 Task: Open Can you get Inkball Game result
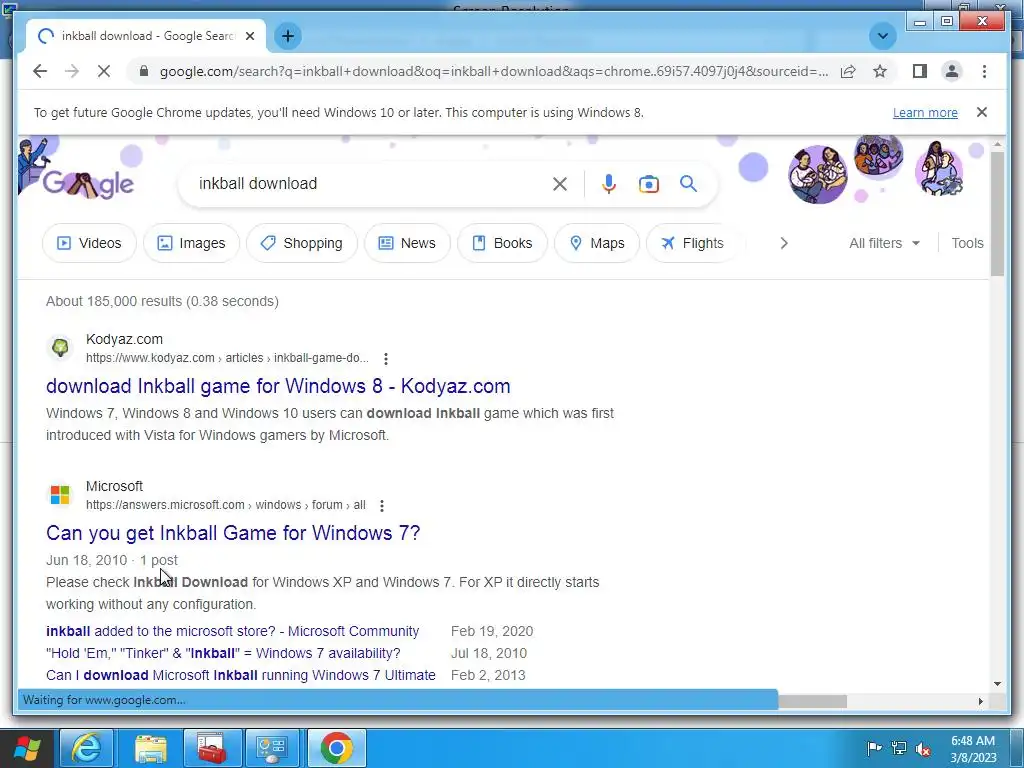click(x=233, y=533)
